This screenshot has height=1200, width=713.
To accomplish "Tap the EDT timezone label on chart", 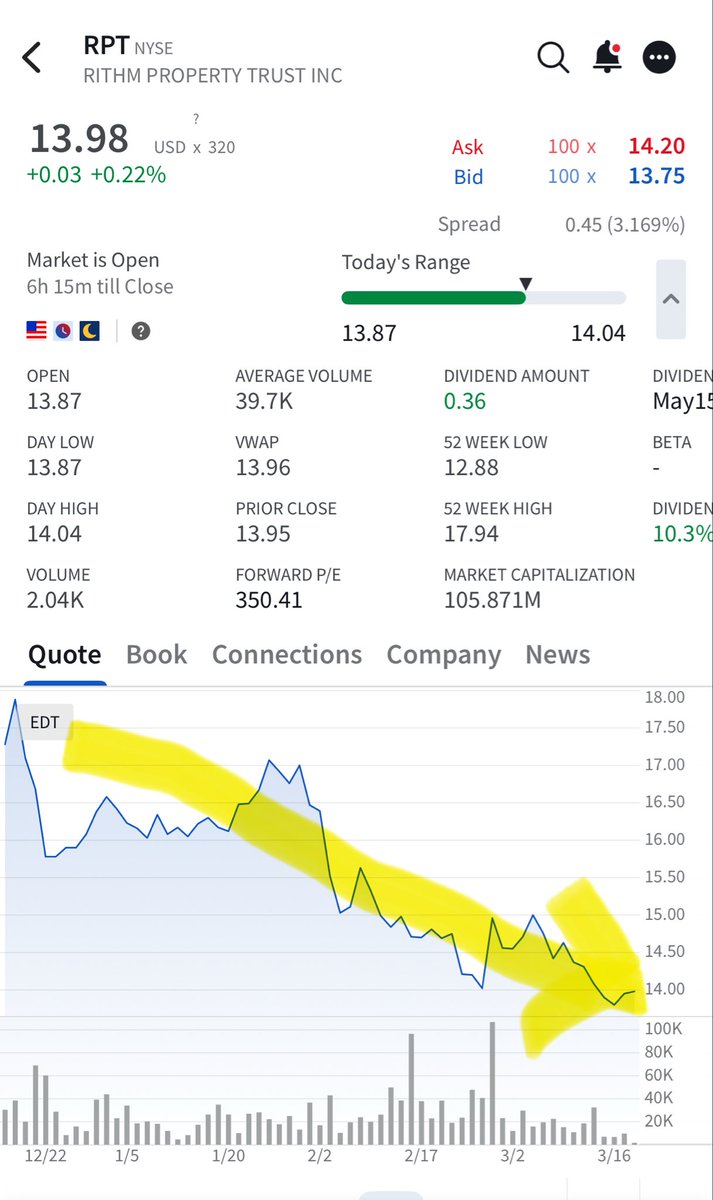I will coord(45,722).
